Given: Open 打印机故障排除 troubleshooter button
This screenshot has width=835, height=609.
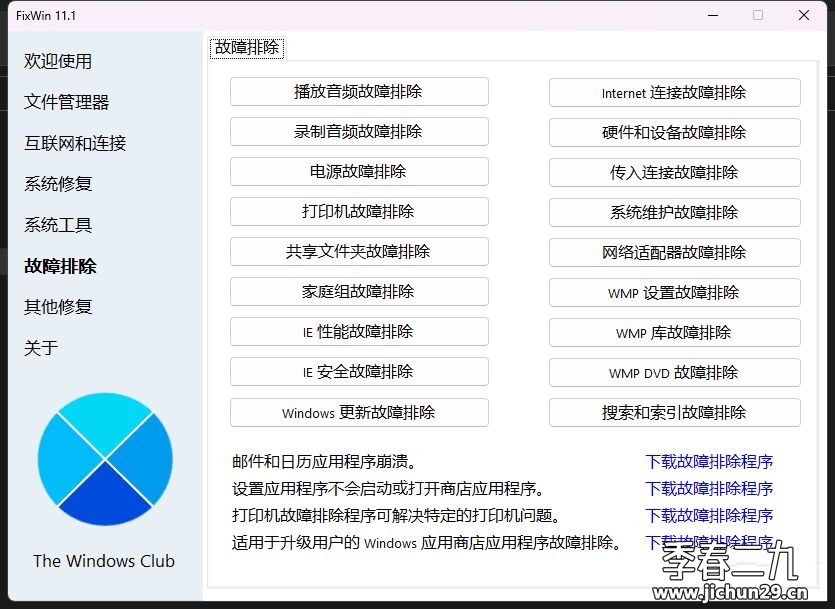Looking at the screenshot, I should coord(359,211).
